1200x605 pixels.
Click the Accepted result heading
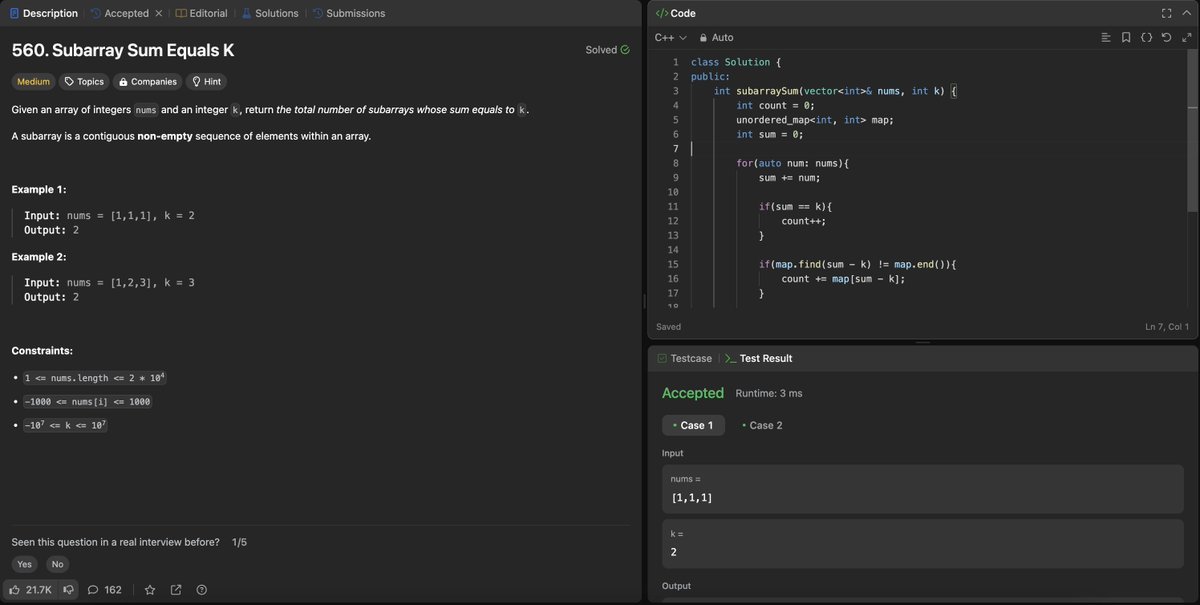(693, 393)
